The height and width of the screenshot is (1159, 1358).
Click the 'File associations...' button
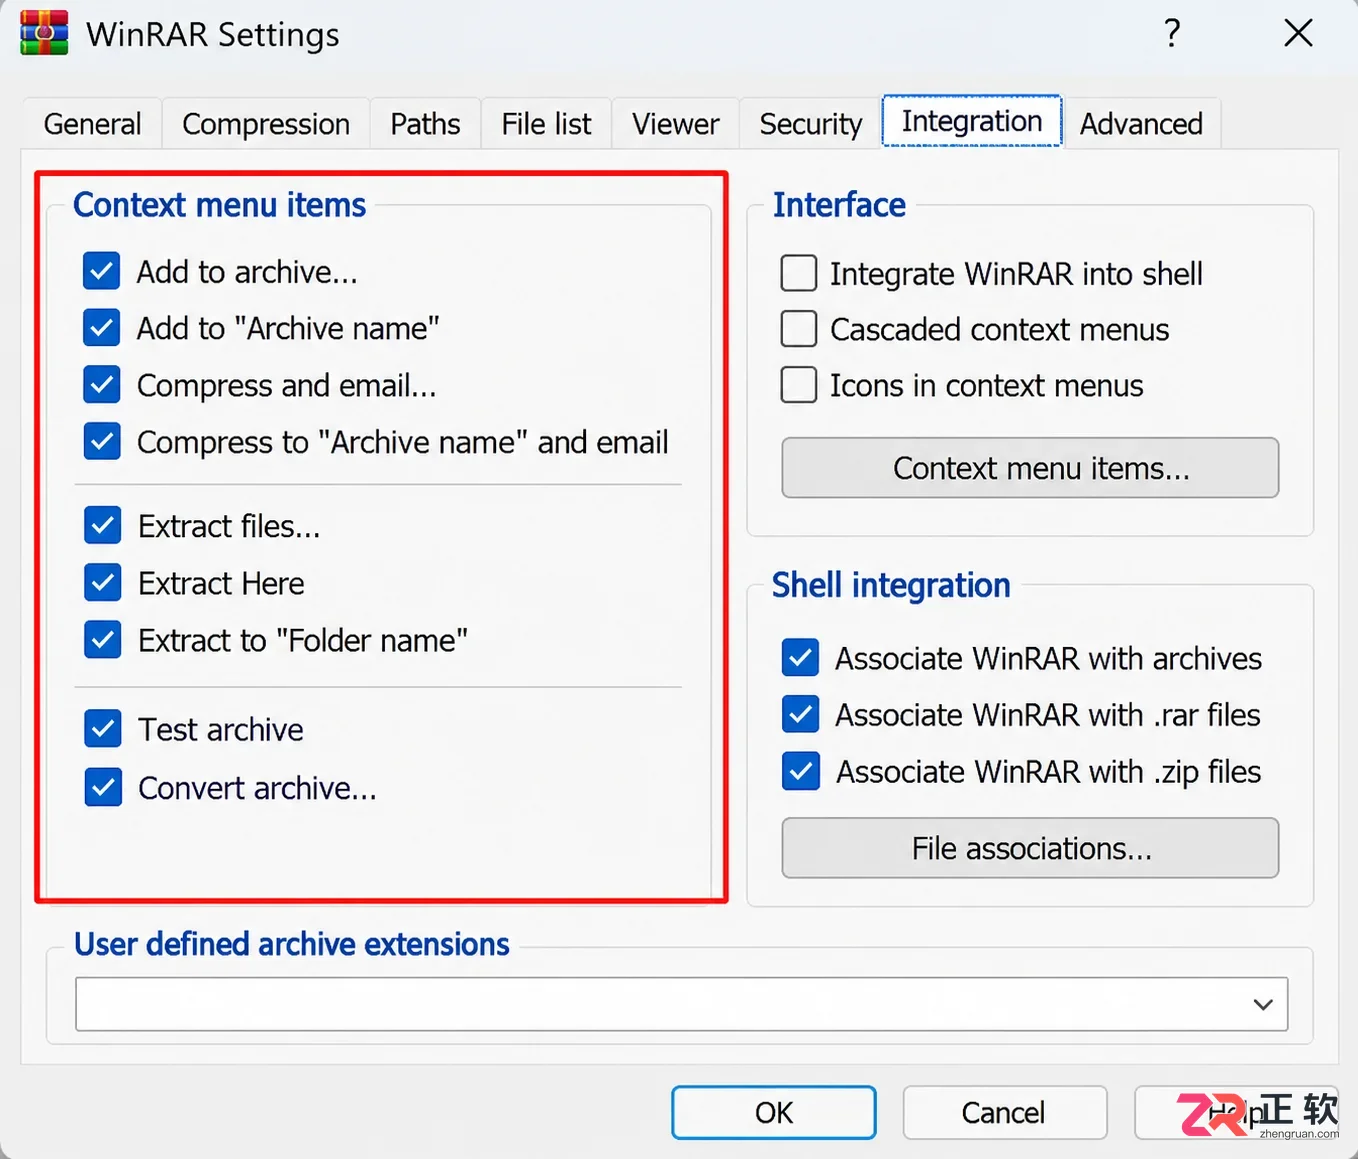1030,848
